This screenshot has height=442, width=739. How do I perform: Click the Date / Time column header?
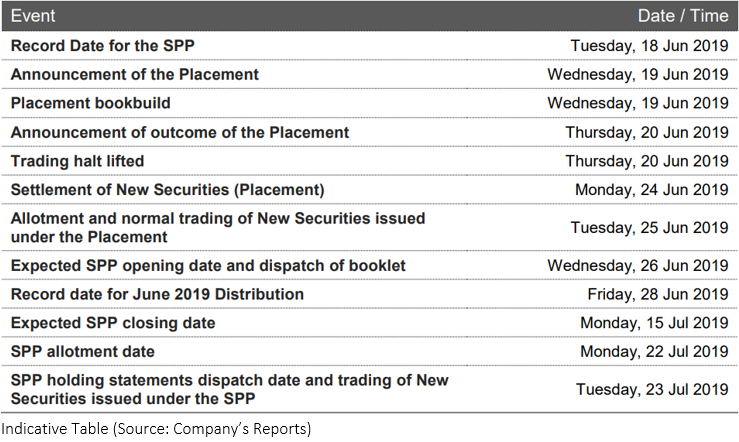click(683, 16)
